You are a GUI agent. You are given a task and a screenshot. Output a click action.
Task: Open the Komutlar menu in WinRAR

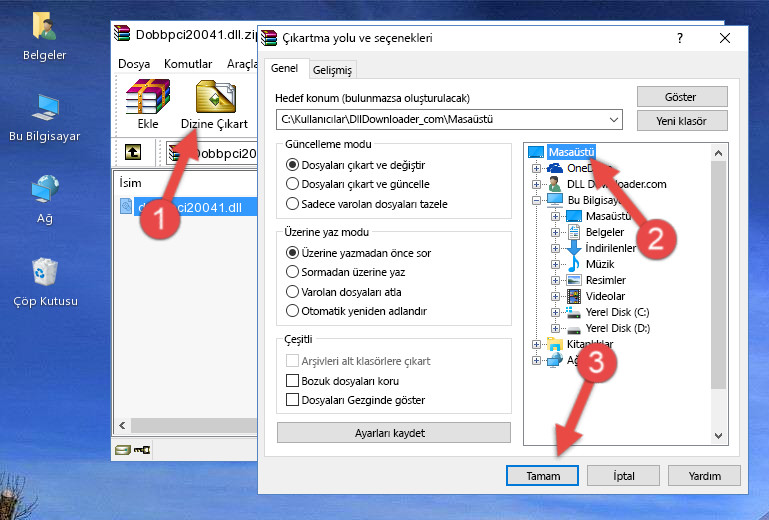pyautogui.click(x=188, y=64)
